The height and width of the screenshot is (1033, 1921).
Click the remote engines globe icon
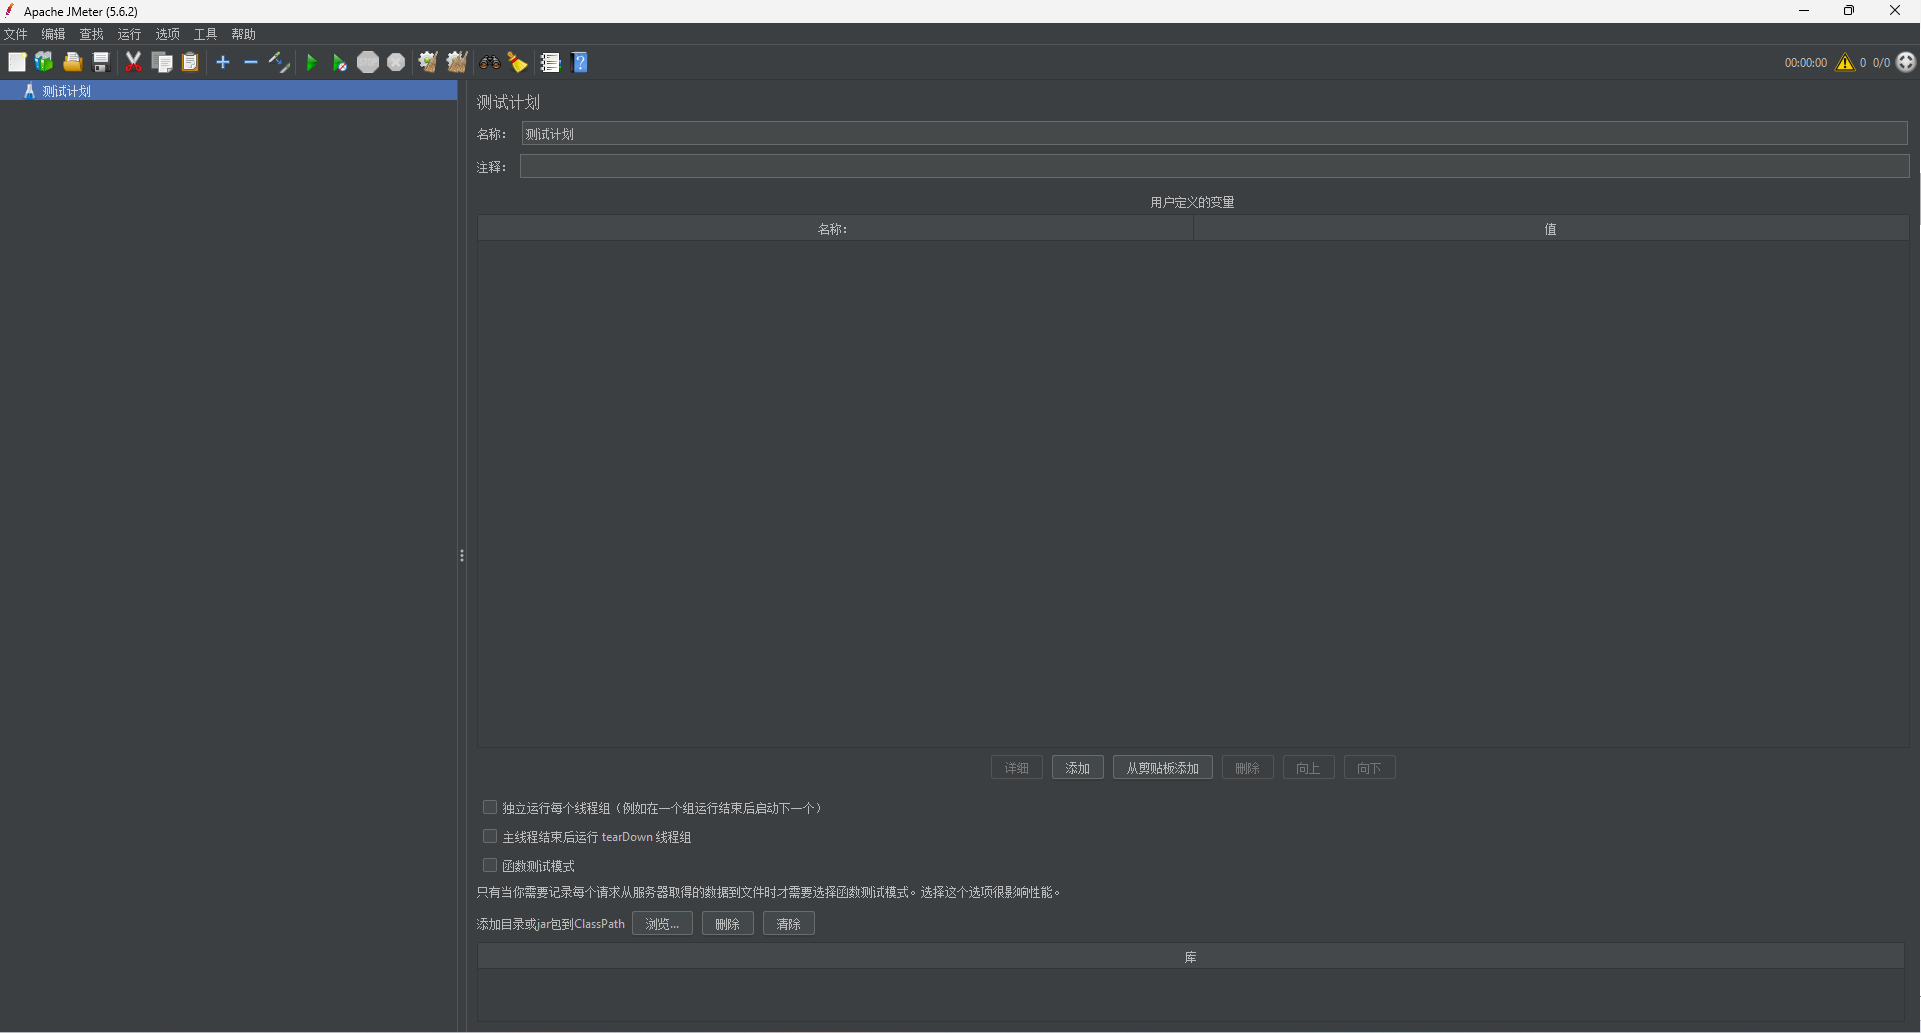(1906, 62)
